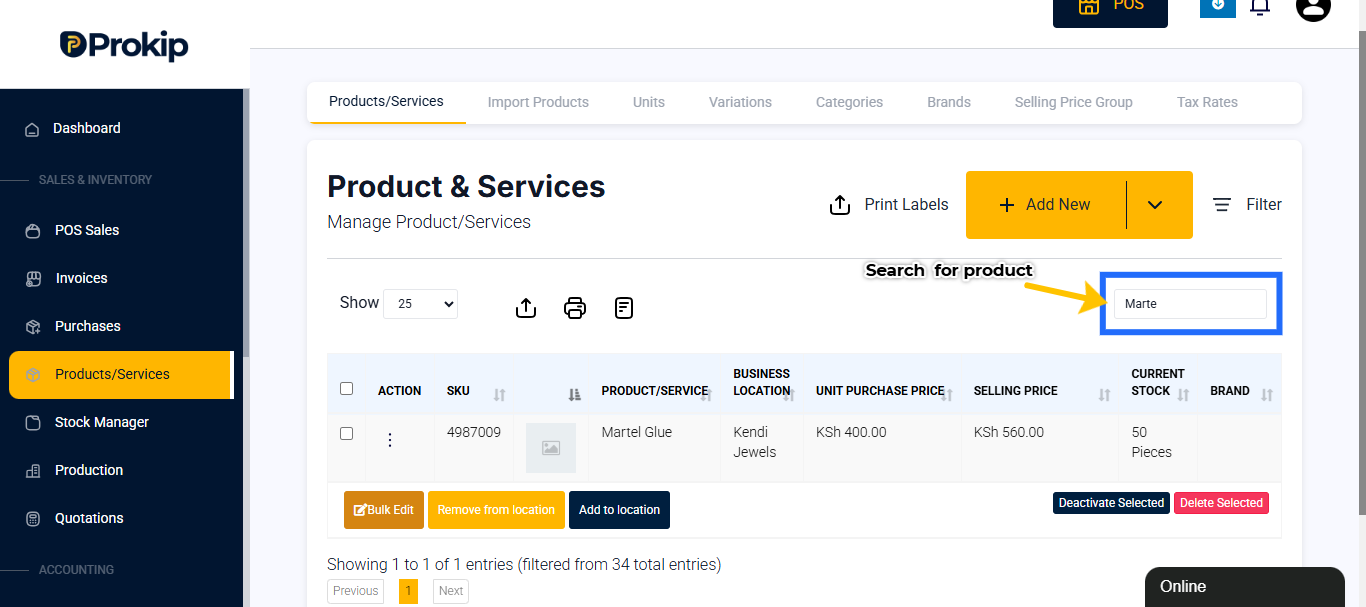Click the Invoices sidebar icon
Image resolution: width=1366 pixels, height=607 pixels.
(x=33, y=279)
